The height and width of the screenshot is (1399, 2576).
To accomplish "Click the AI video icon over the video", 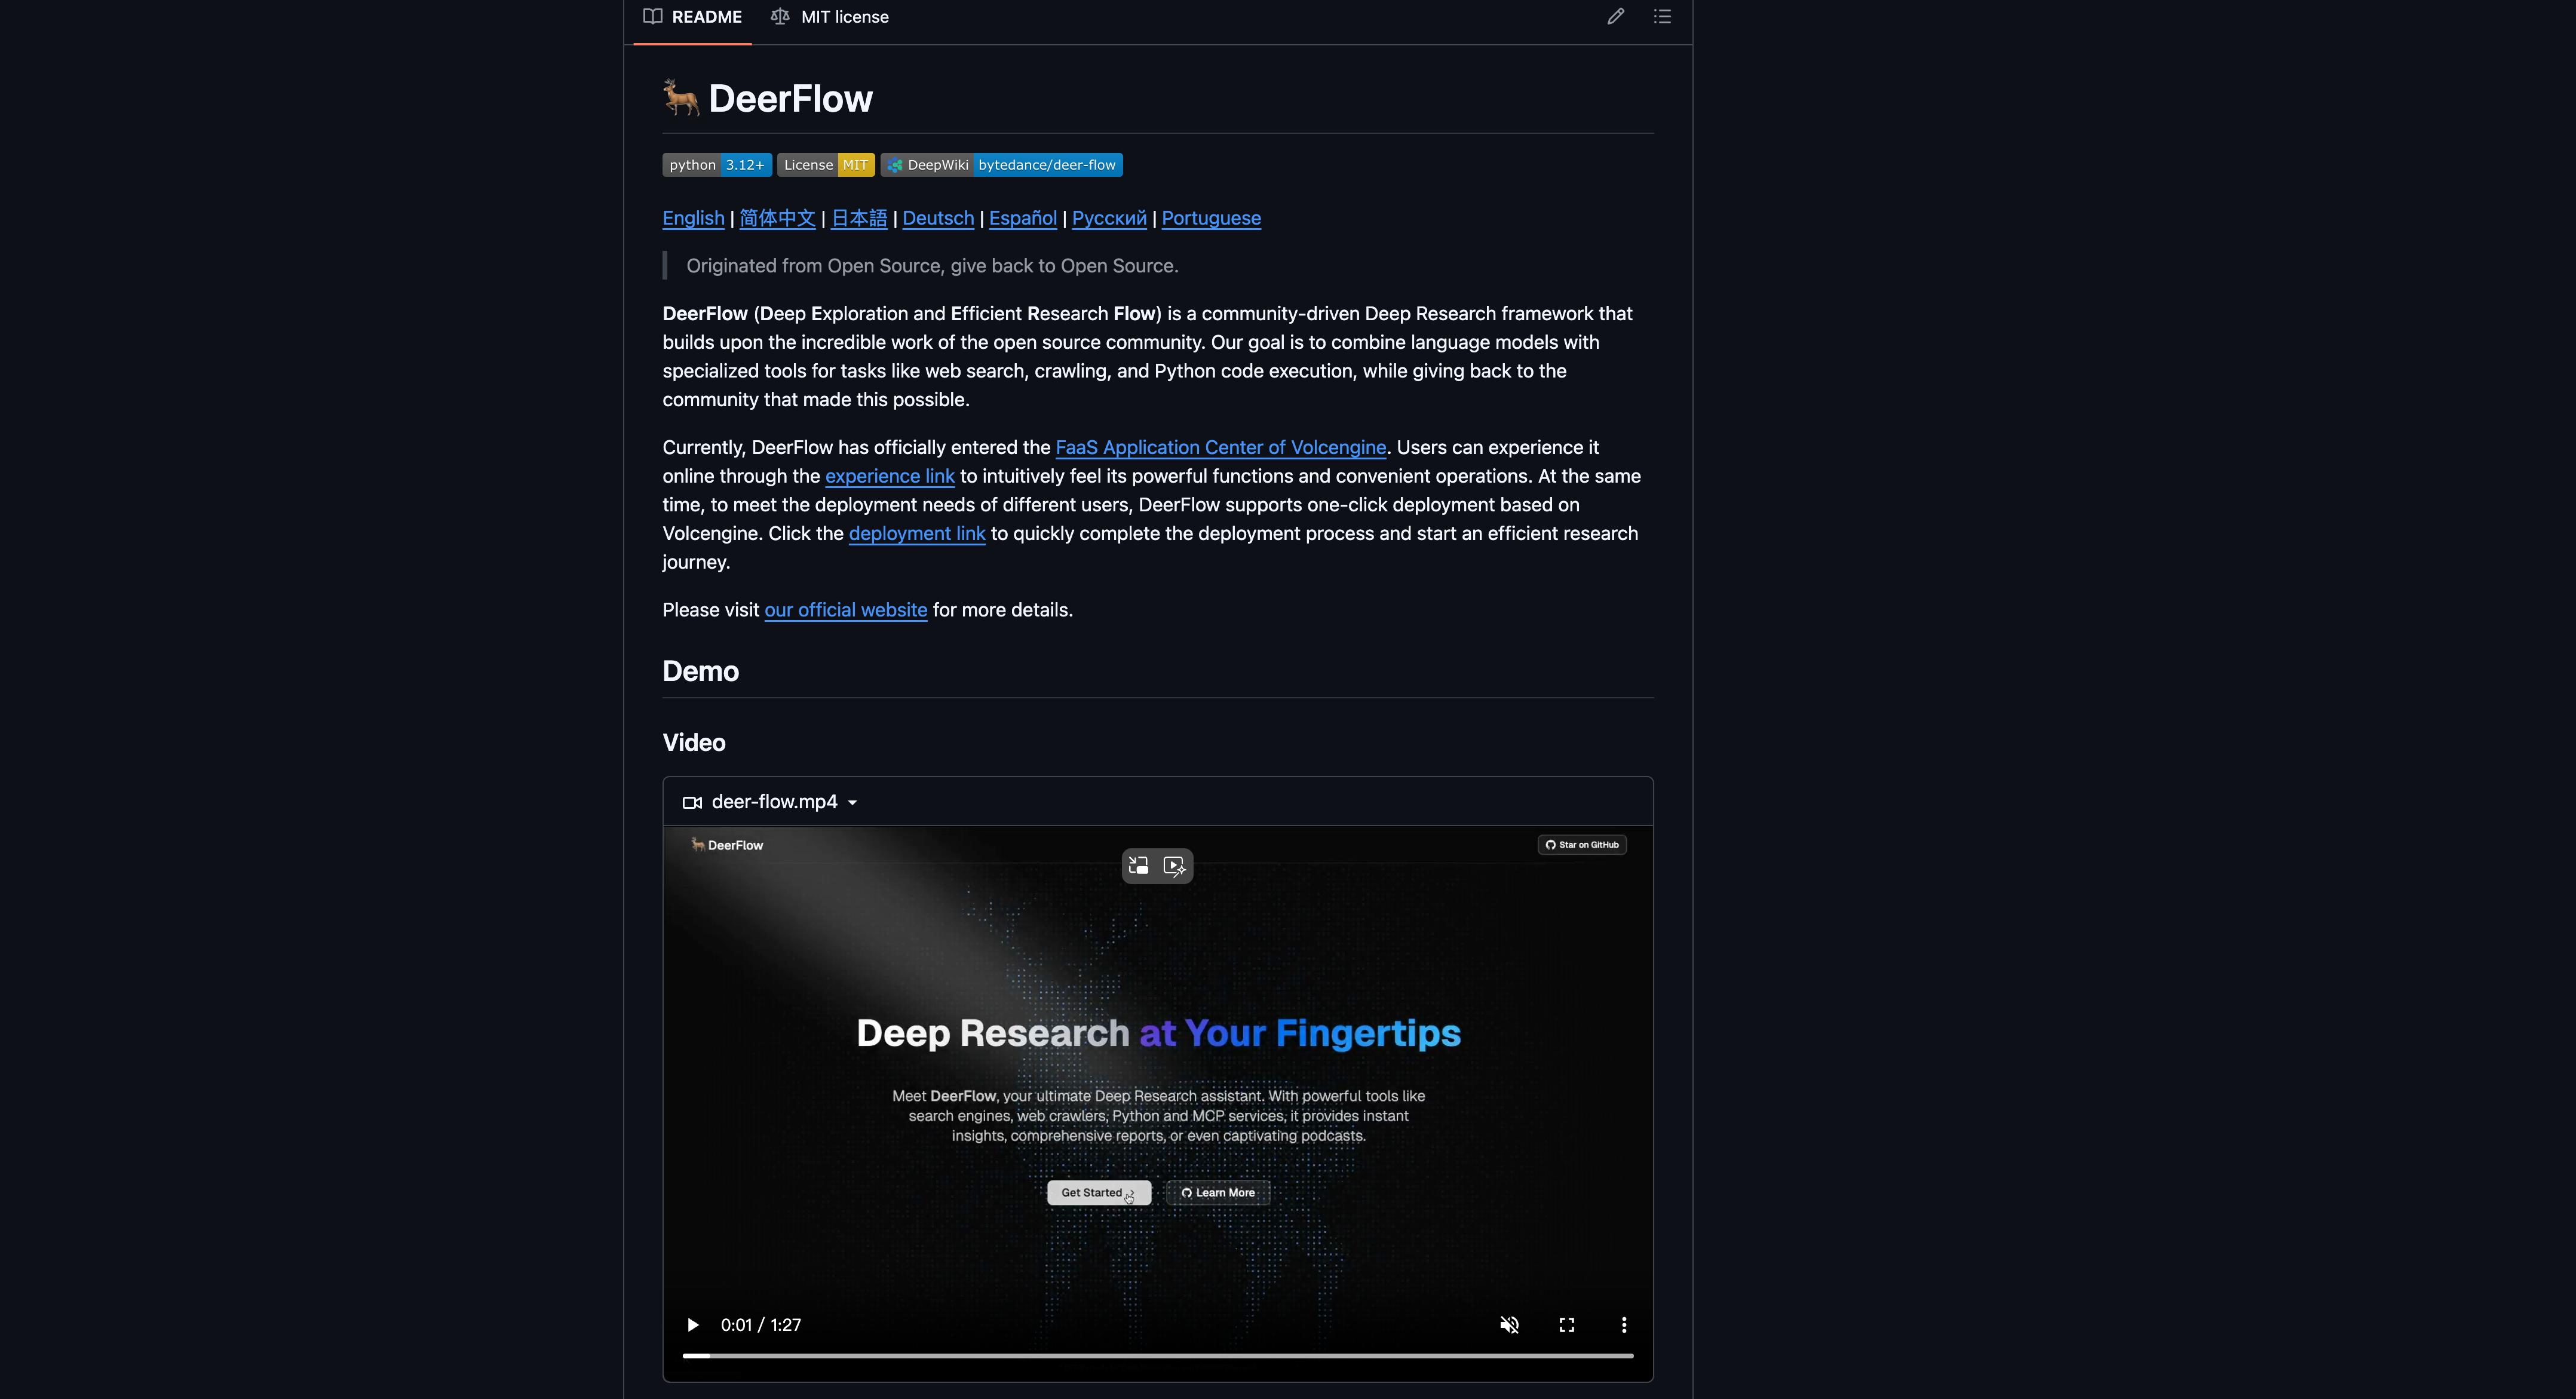I will click(1175, 866).
